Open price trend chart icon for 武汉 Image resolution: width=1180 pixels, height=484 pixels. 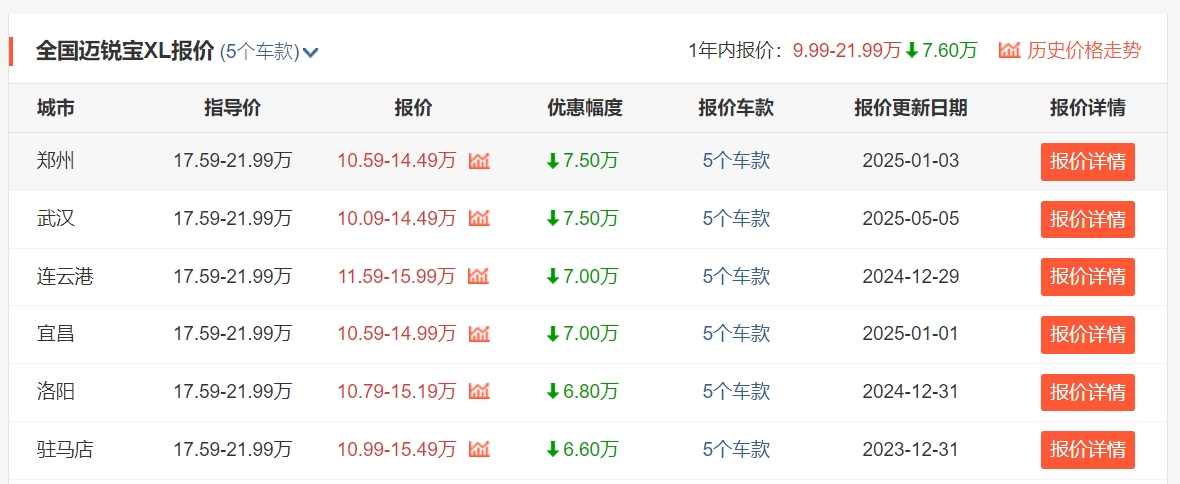pos(479,219)
